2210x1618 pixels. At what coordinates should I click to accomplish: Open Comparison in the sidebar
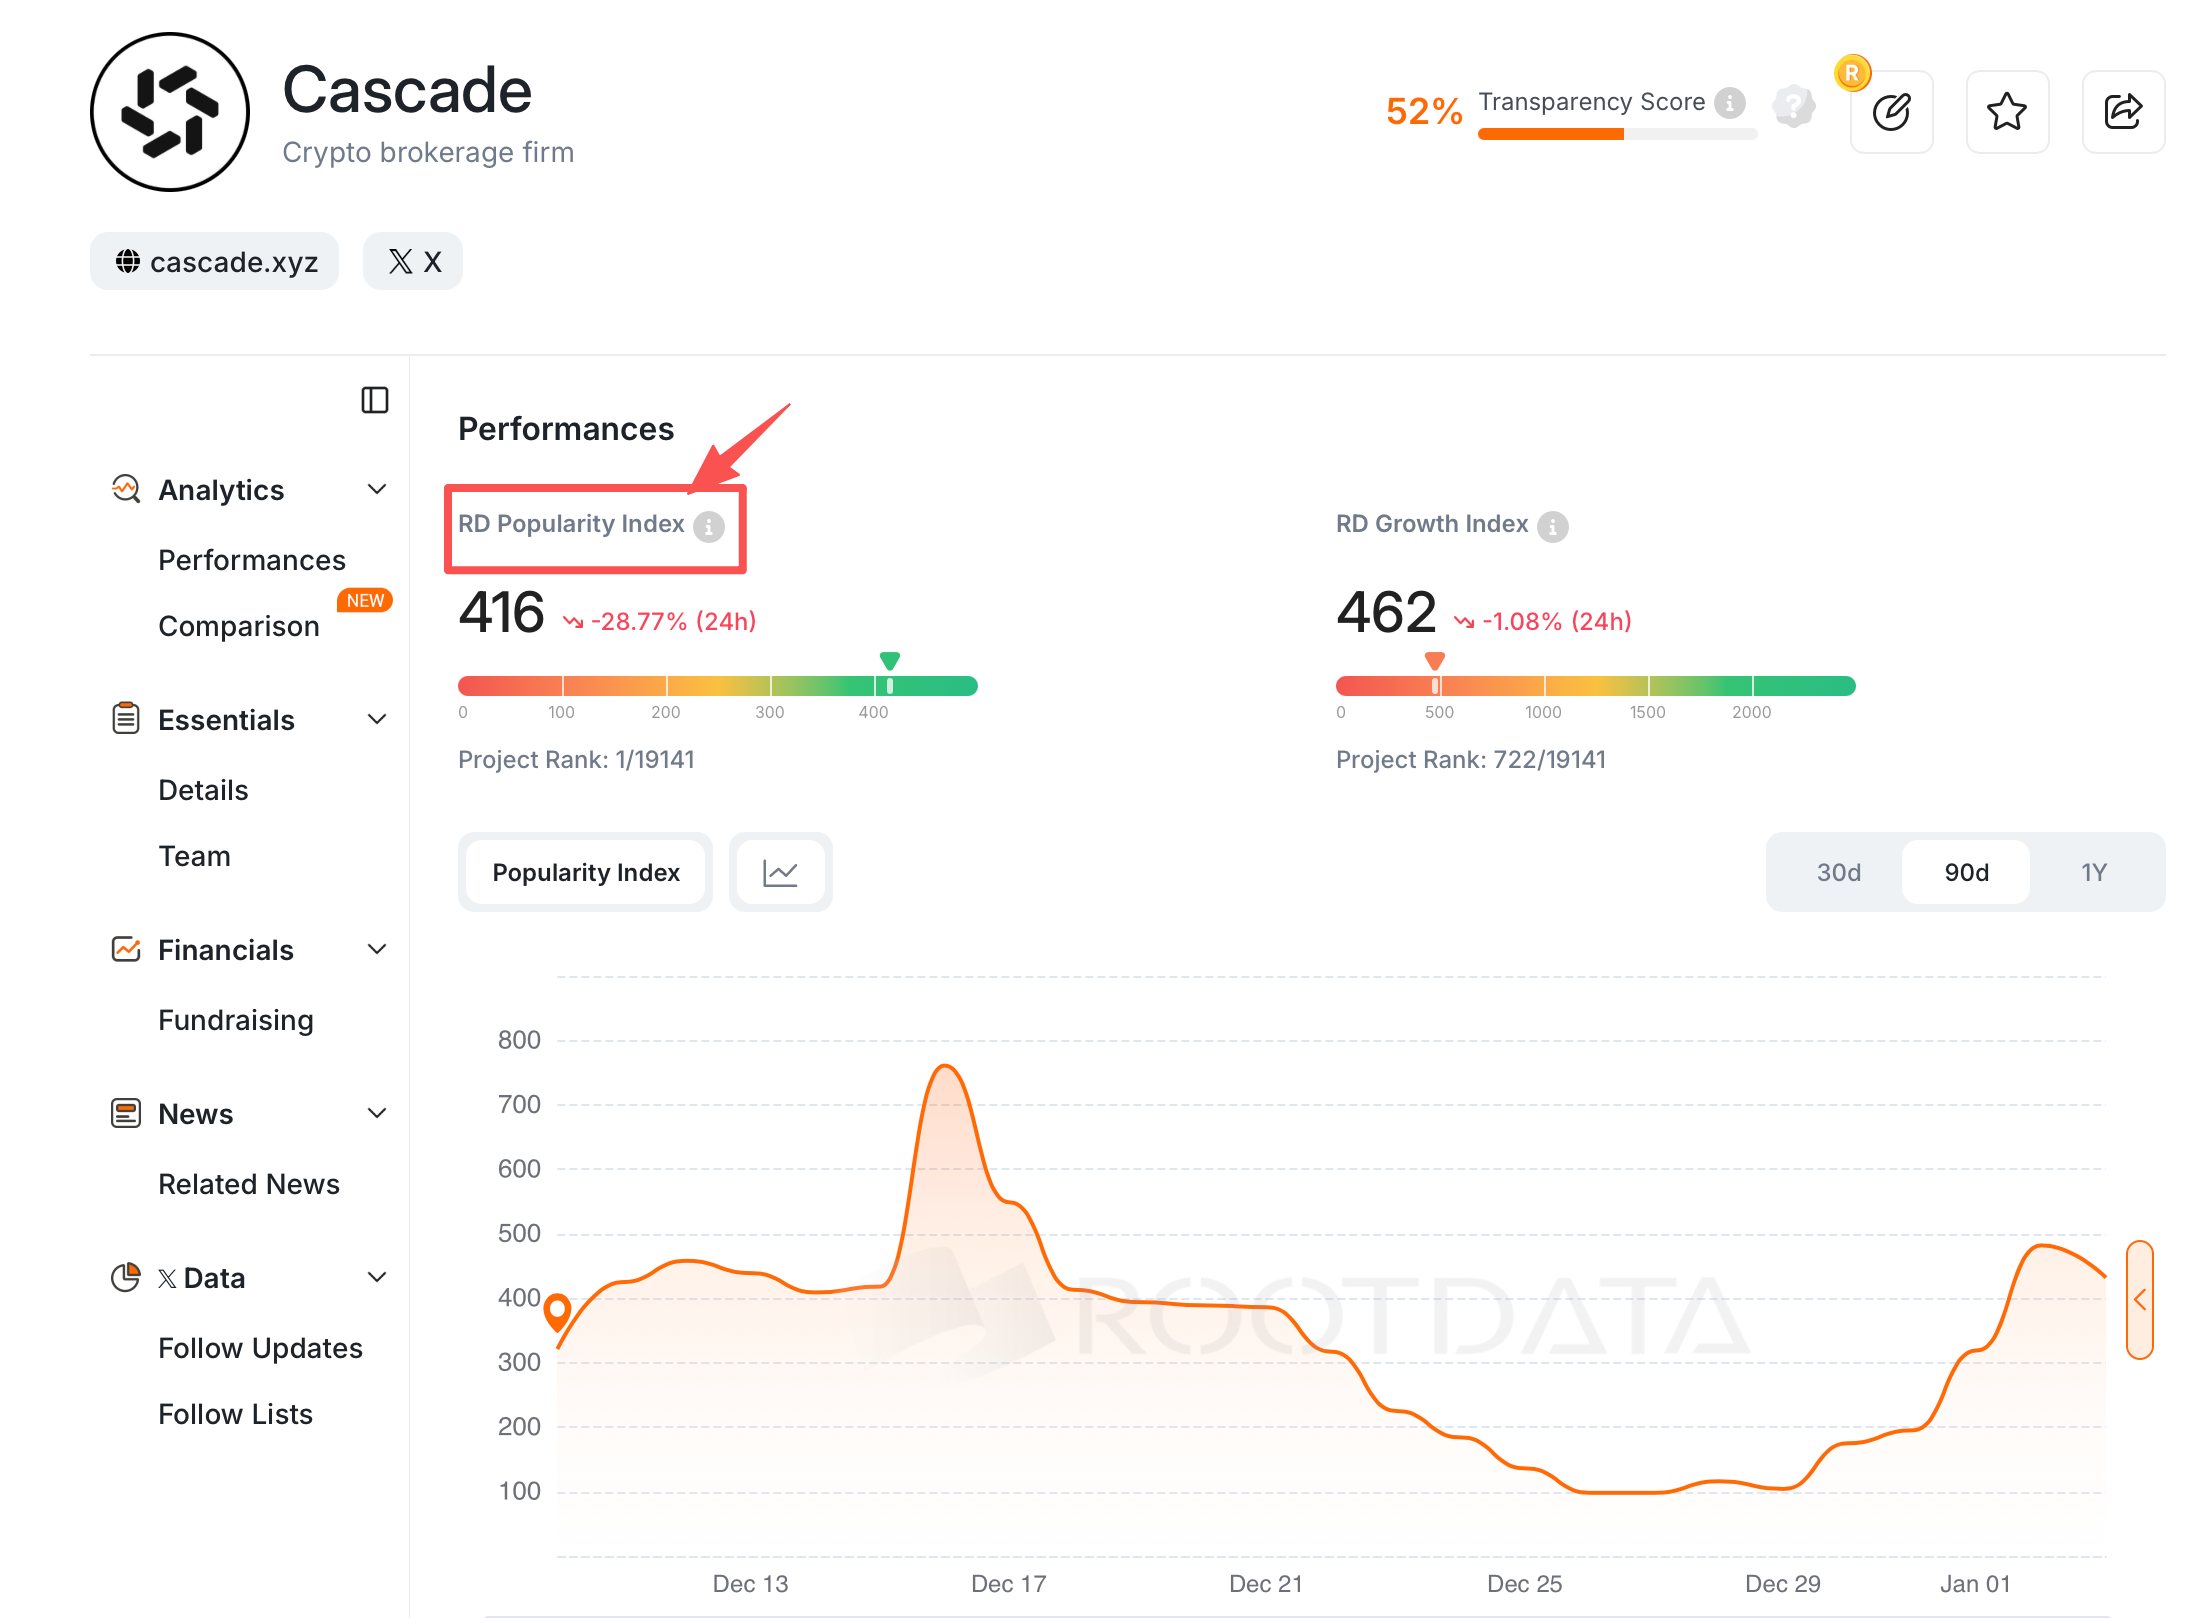pyautogui.click(x=239, y=626)
